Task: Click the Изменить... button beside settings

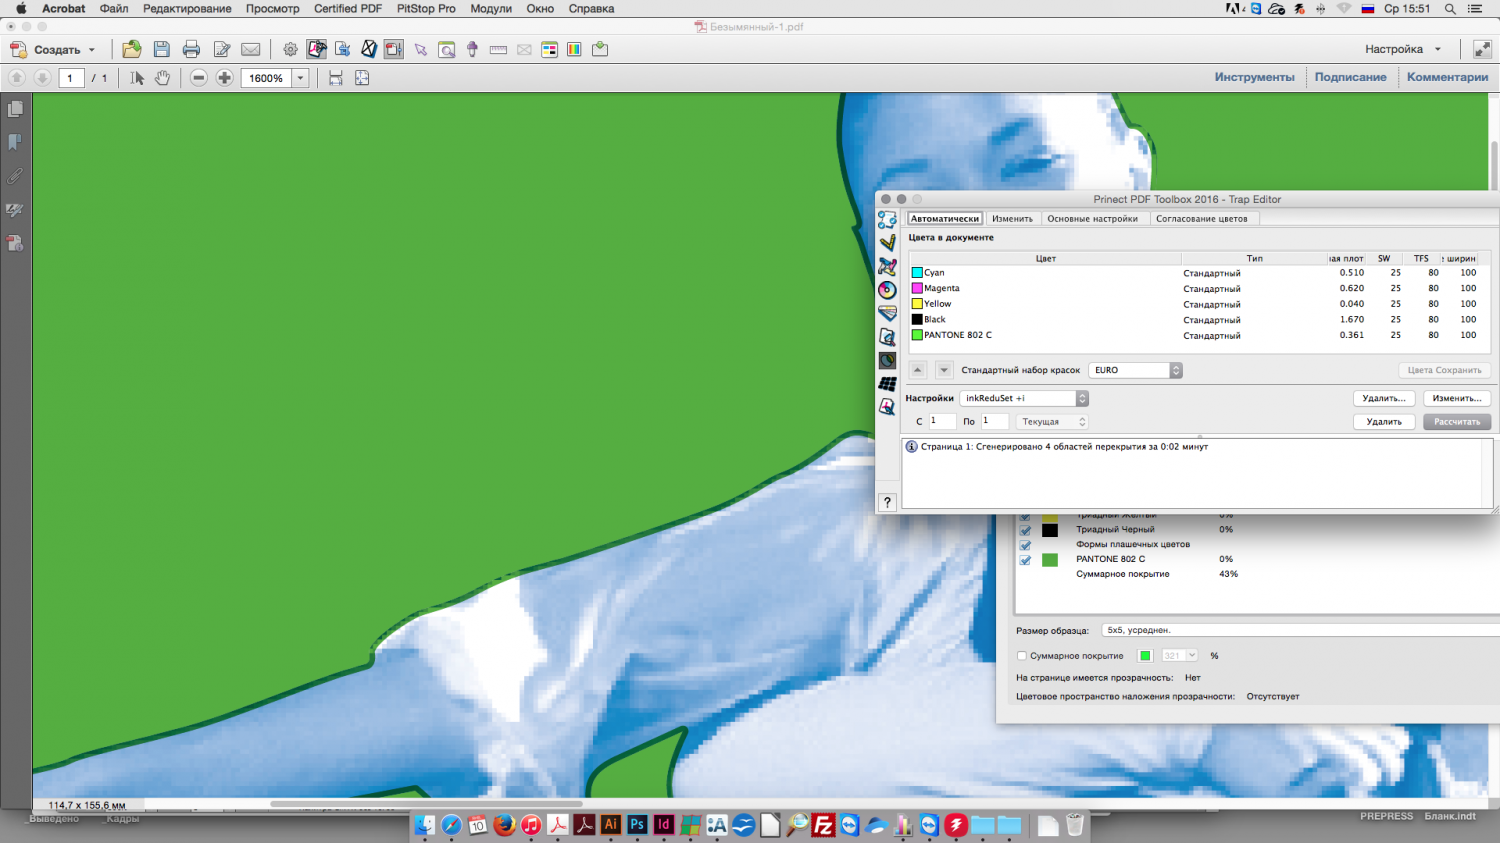Action: coord(1457,398)
